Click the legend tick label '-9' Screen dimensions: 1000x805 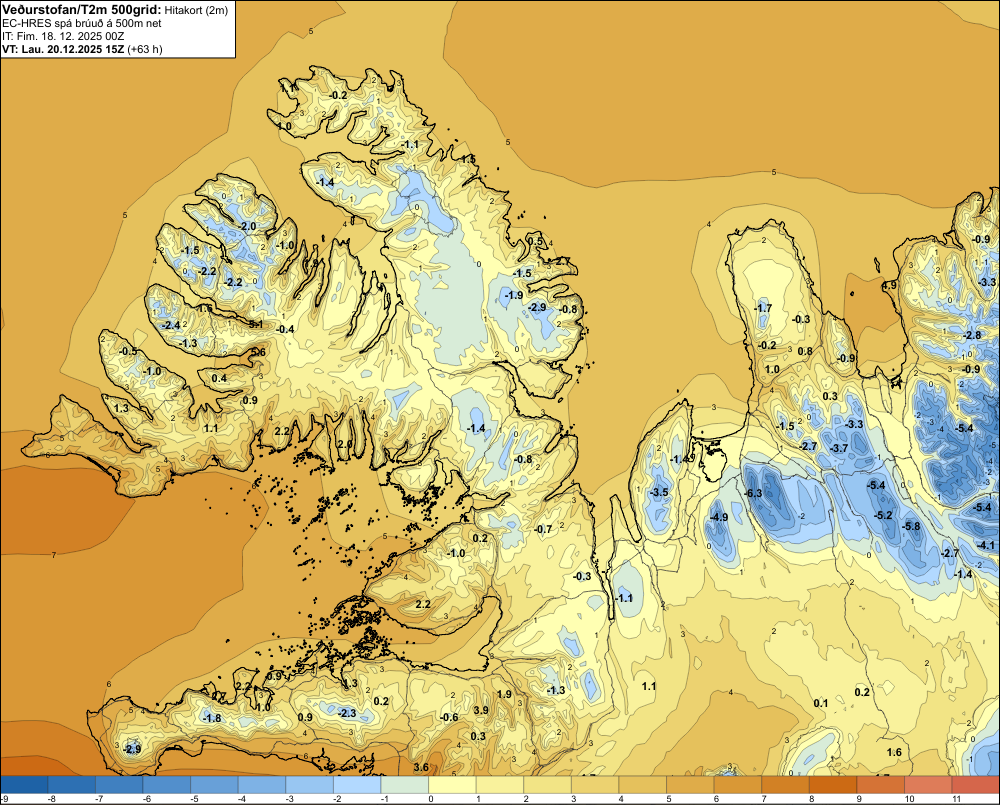pos(4,799)
